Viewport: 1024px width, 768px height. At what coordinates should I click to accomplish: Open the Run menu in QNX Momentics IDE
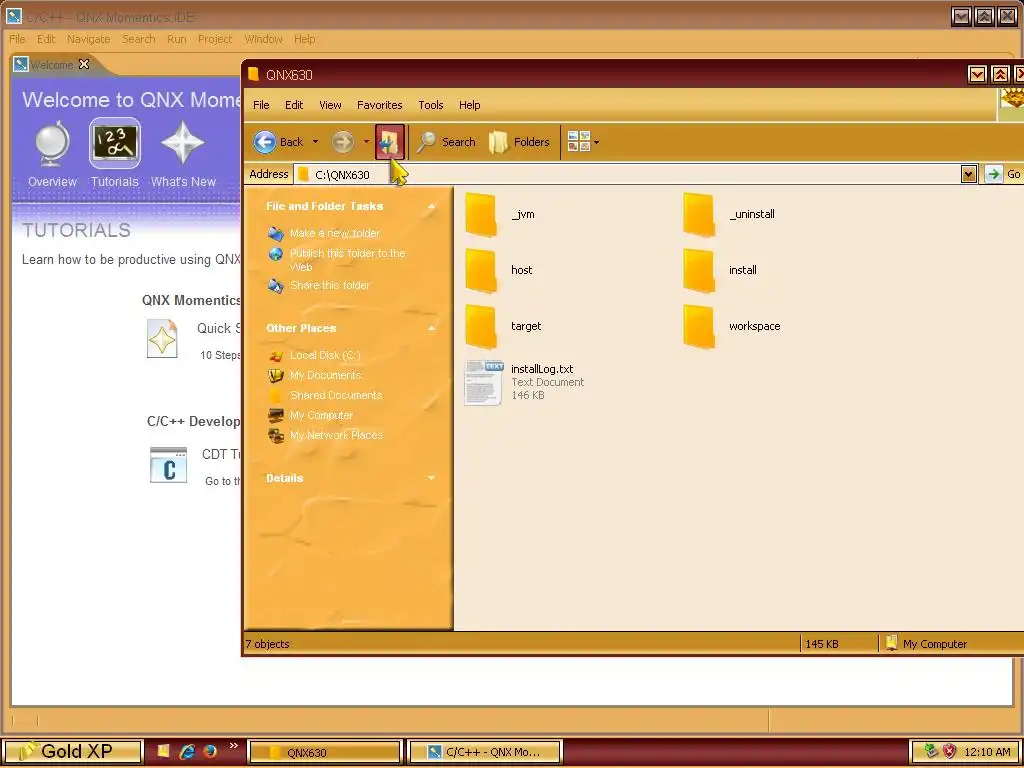tap(176, 39)
